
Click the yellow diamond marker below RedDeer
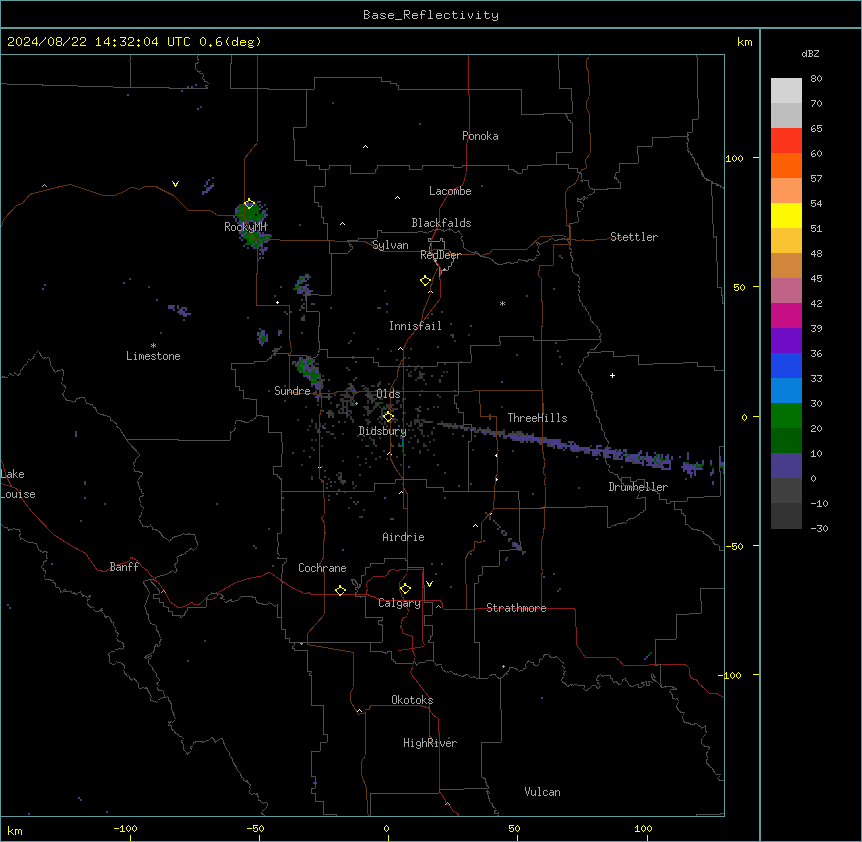click(425, 280)
